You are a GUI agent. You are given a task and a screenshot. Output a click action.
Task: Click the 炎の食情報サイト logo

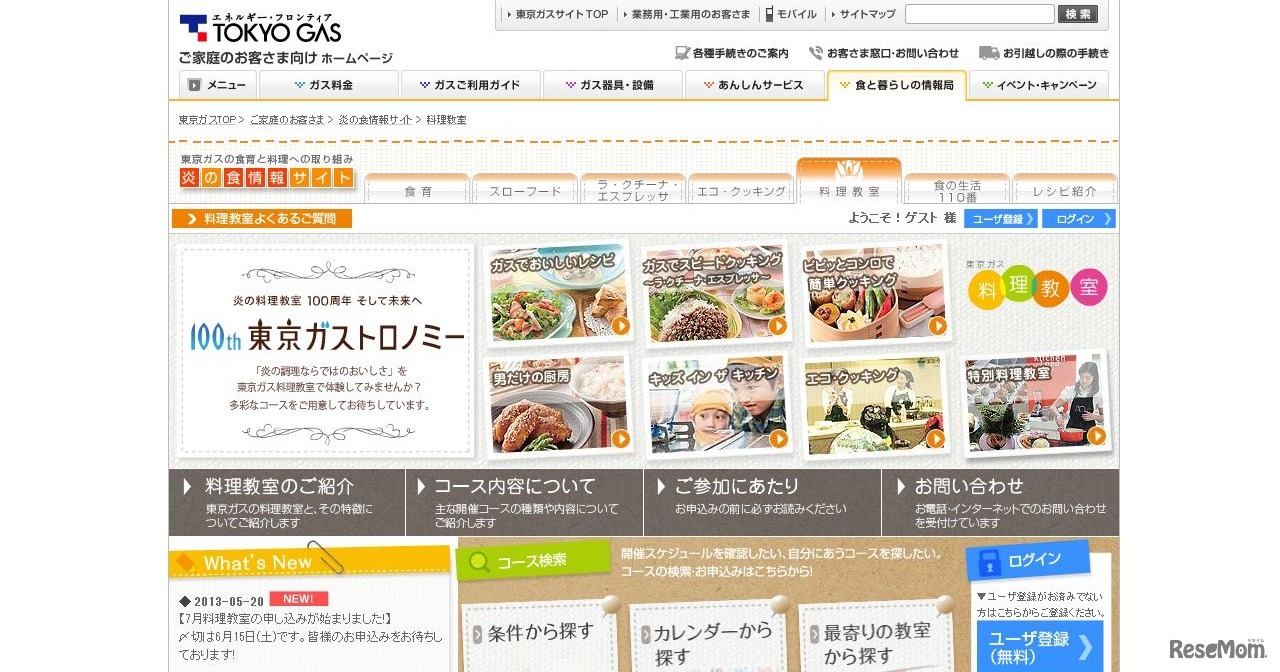[267, 178]
